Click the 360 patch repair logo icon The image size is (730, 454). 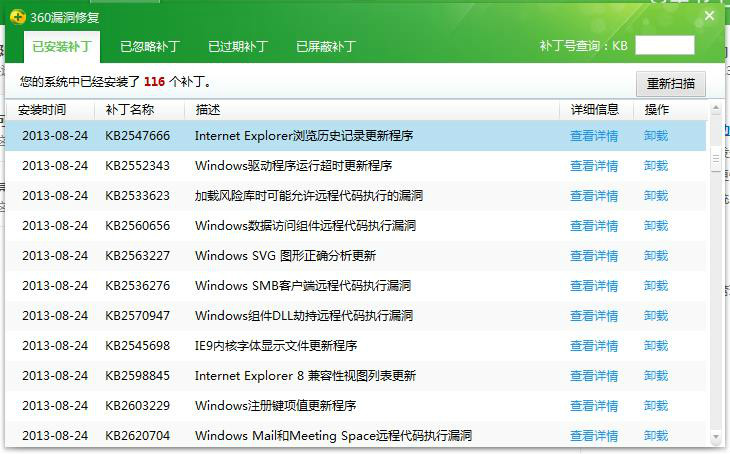click(x=18, y=18)
